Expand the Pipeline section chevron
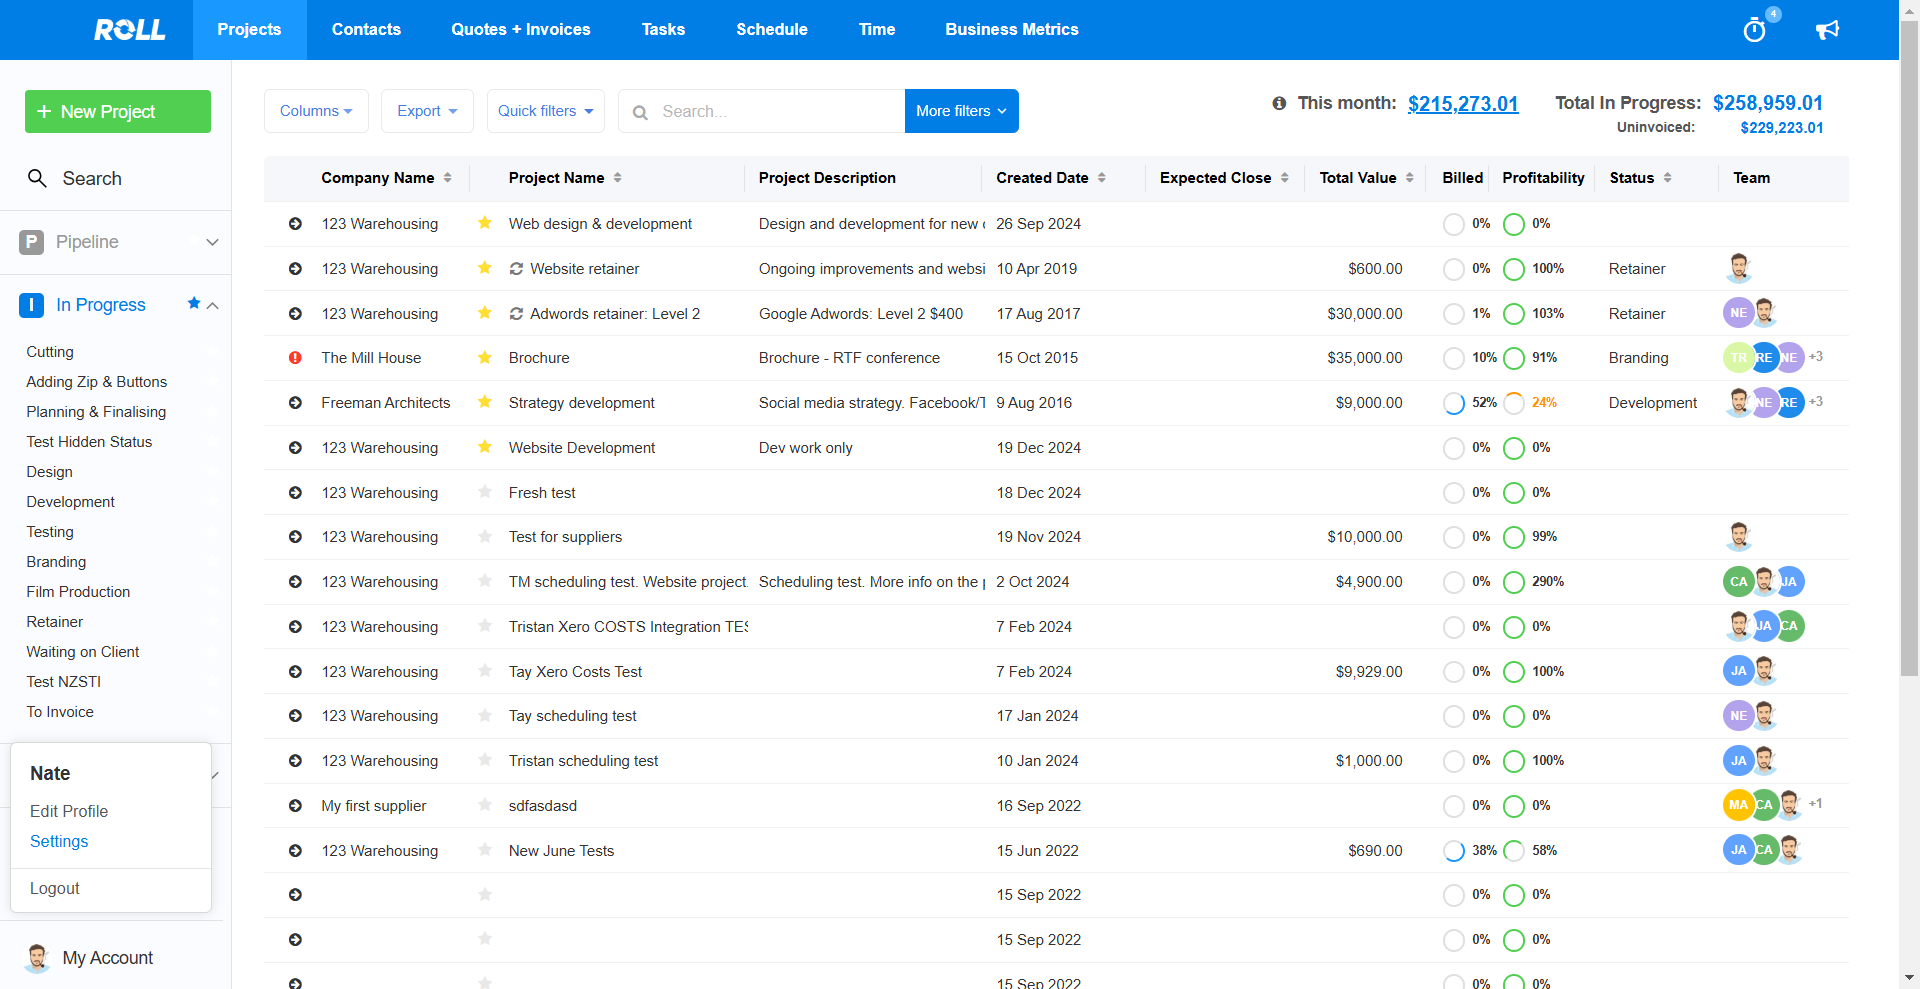 click(x=212, y=242)
